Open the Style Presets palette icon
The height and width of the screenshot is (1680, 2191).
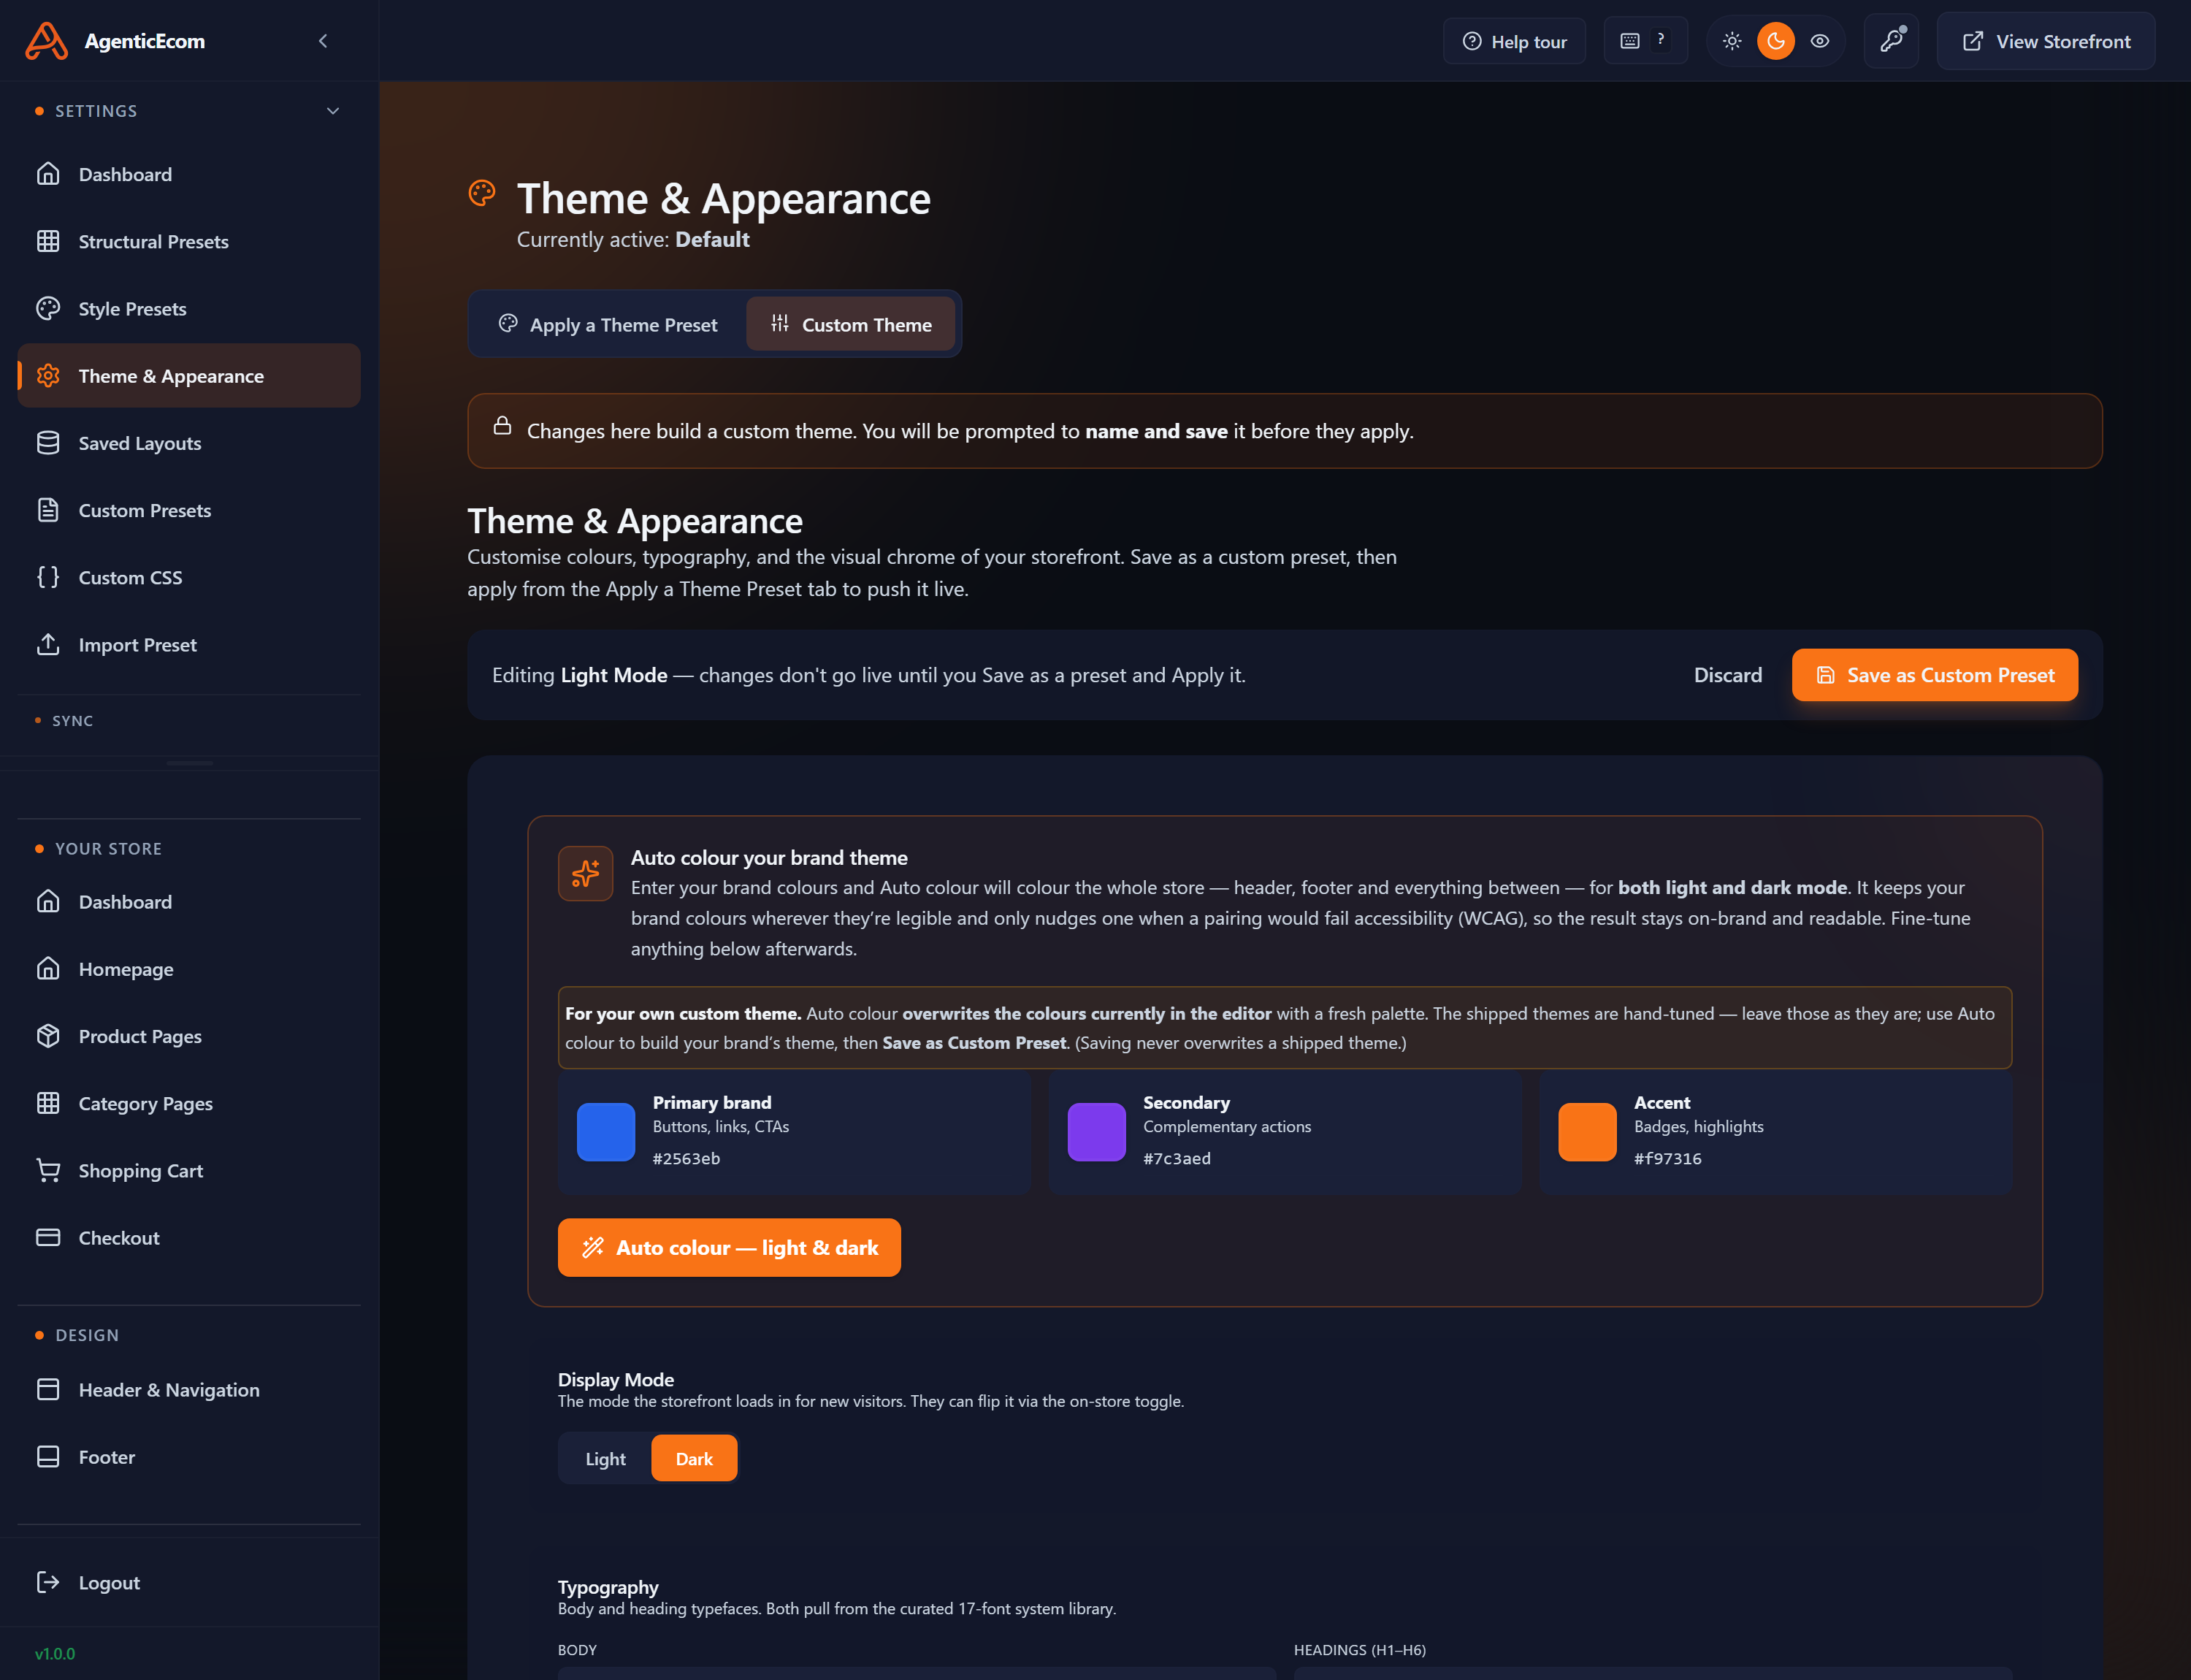tap(48, 308)
